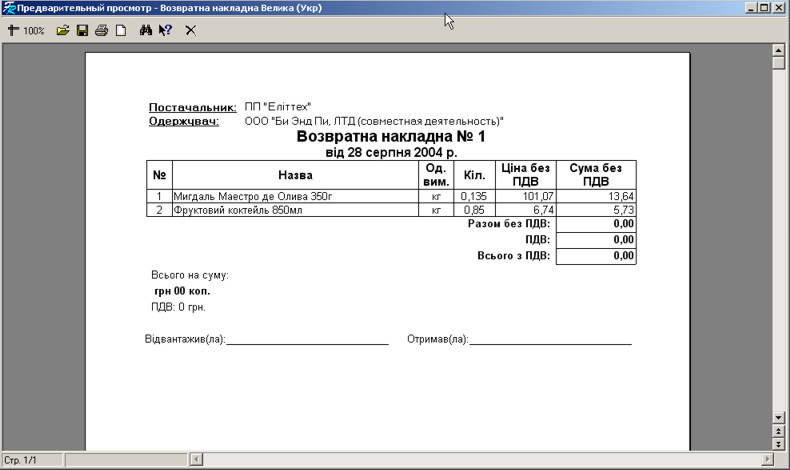Click the 'Возвратна накладна № 1' heading

(x=390, y=136)
